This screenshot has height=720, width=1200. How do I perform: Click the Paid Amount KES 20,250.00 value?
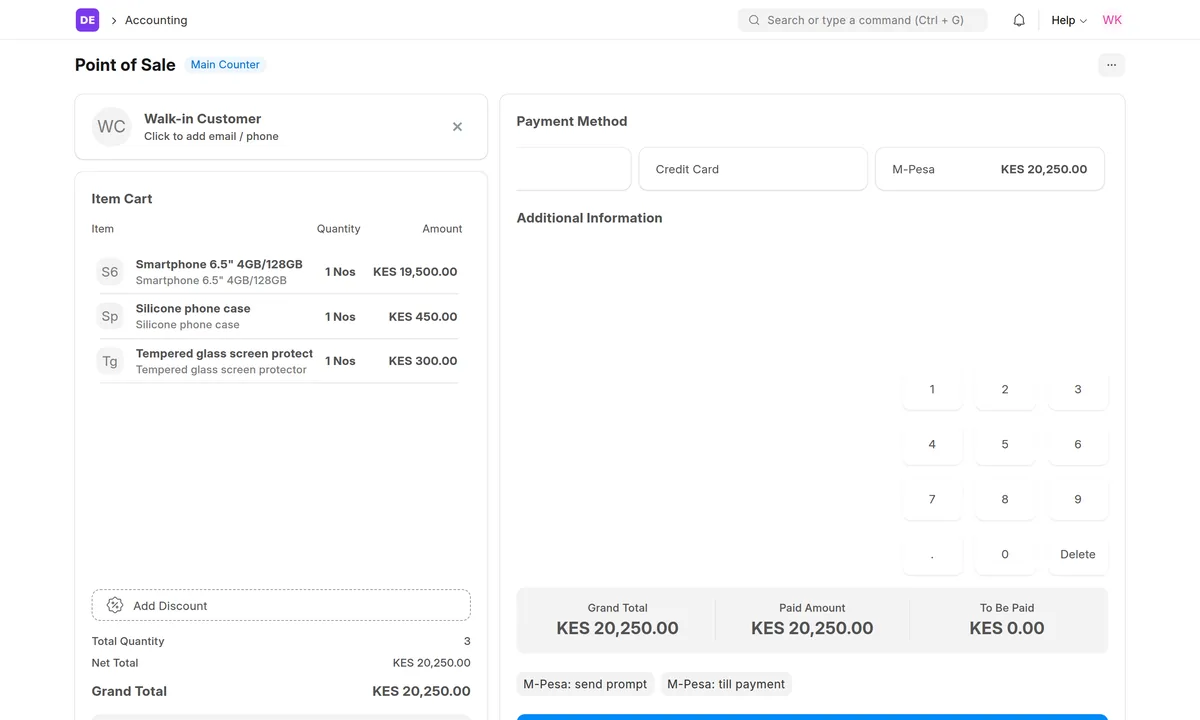(x=812, y=628)
